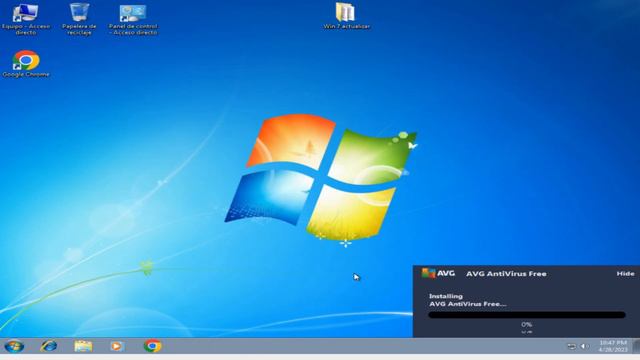Viewport: 640px width, 360px height.
Task: Open Windows Explorer from the taskbar
Action: pyautogui.click(x=83, y=346)
